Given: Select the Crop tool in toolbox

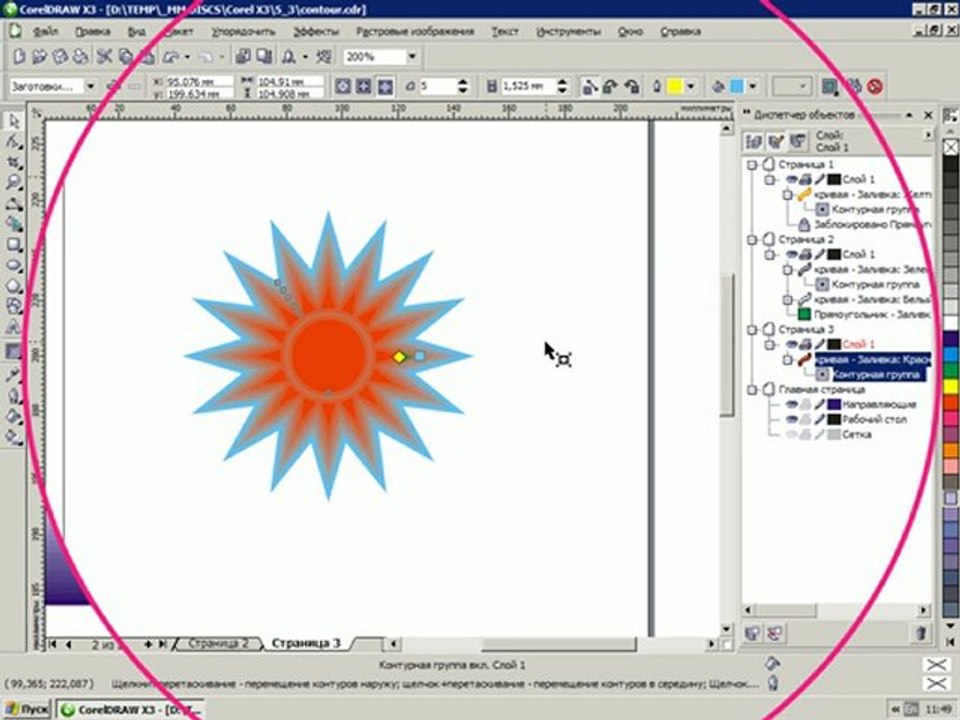Looking at the screenshot, I should [13, 163].
